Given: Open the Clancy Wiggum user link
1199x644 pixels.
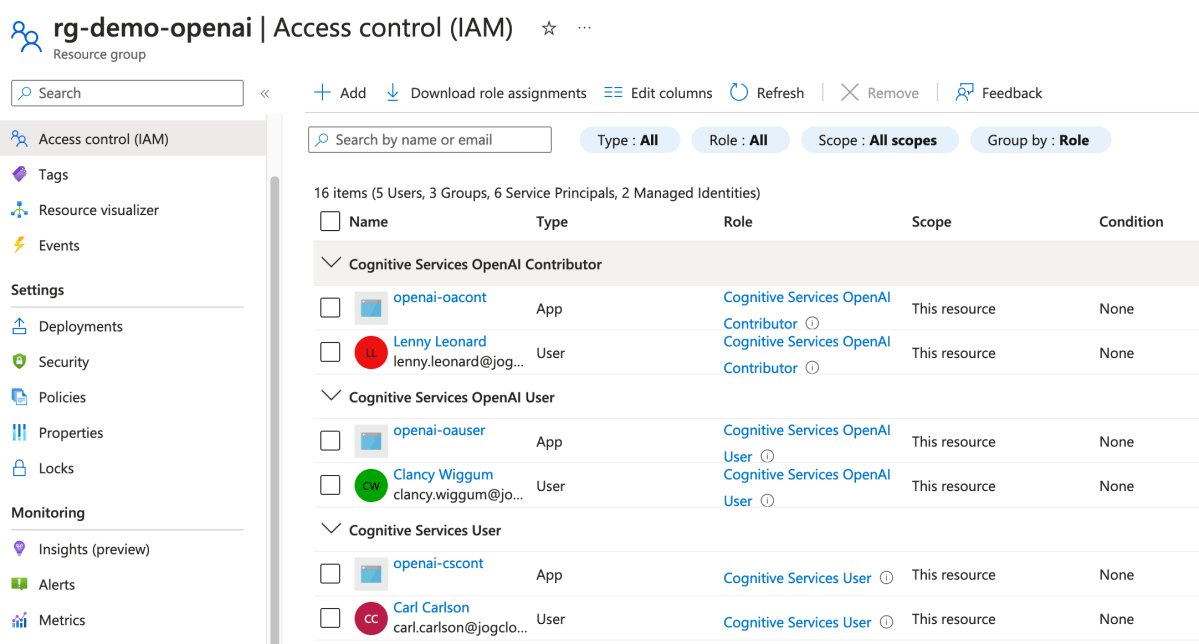Looking at the screenshot, I should point(443,474).
